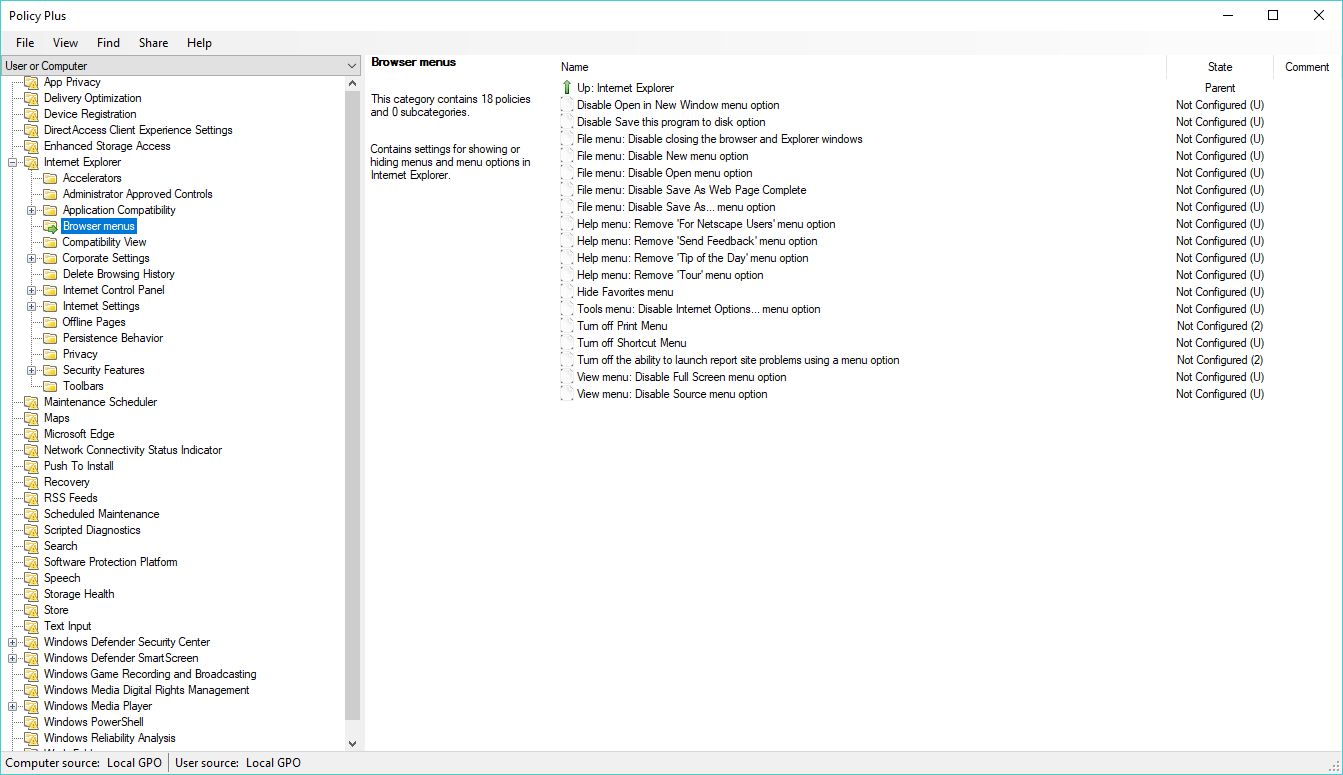Image resolution: width=1343 pixels, height=775 pixels.
Task: Select Windows Game Recording and Broadcasting item
Action: pyautogui.click(x=150, y=674)
